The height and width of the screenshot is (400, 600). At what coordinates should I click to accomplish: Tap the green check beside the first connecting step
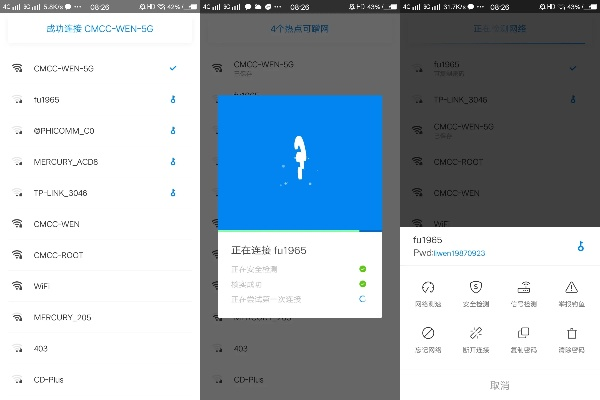(362, 269)
